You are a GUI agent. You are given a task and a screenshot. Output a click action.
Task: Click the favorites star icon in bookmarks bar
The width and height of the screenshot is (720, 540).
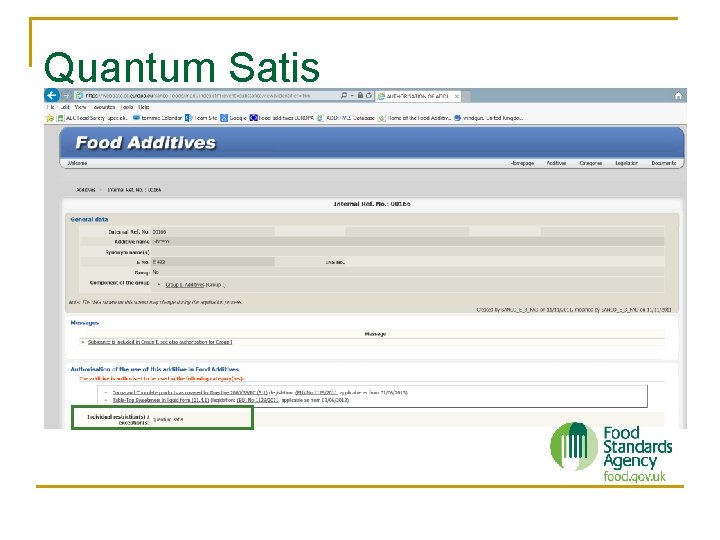click(50, 118)
